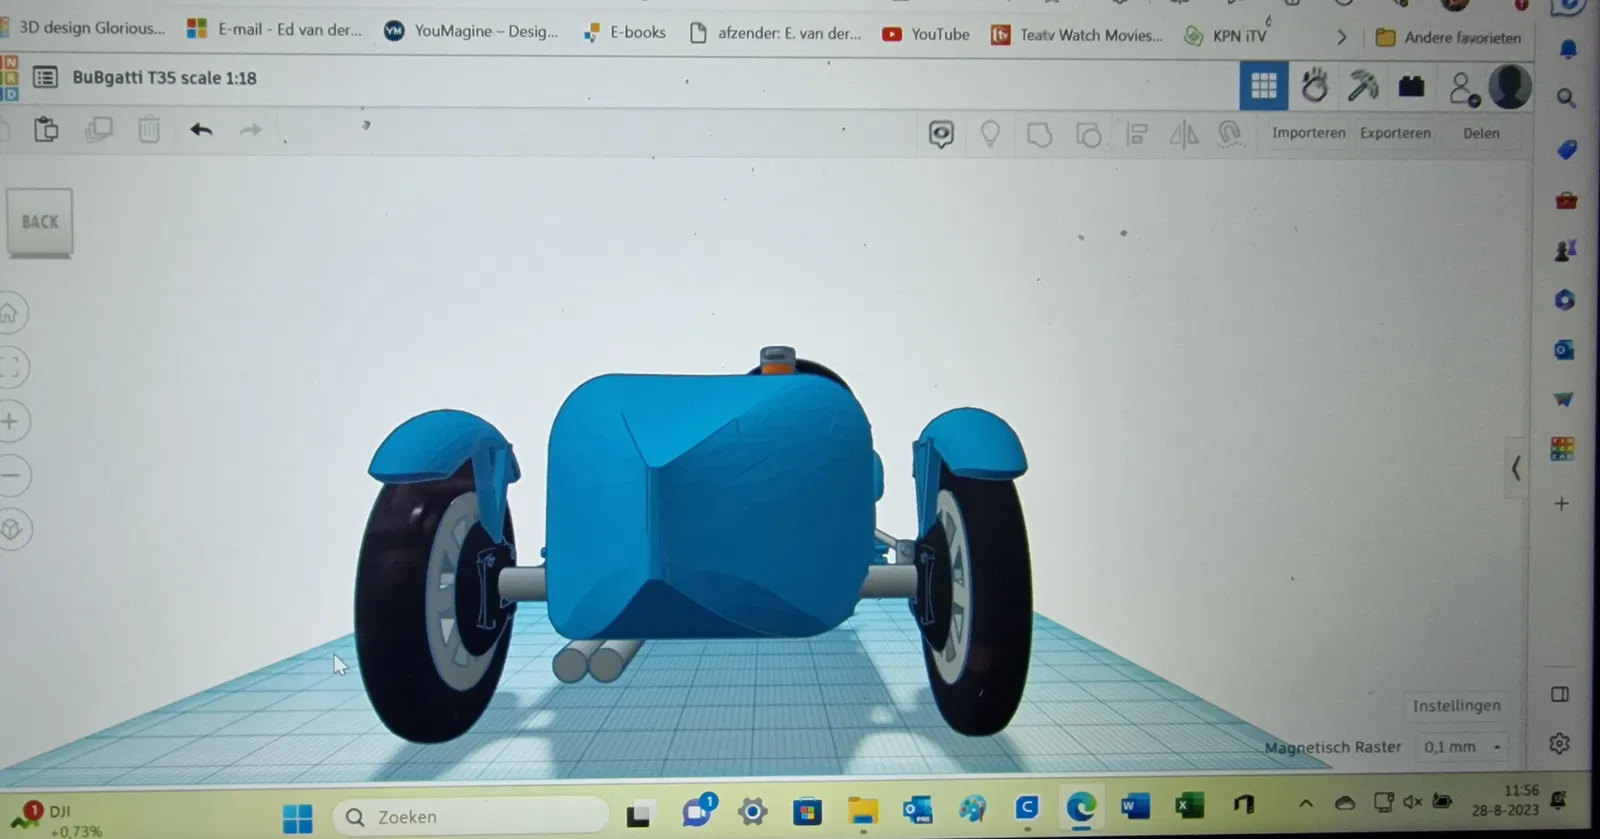Viewport: 1600px width, 839px height.
Task: Reset to home view
Action: pyautogui.click(x=9, y=313)
